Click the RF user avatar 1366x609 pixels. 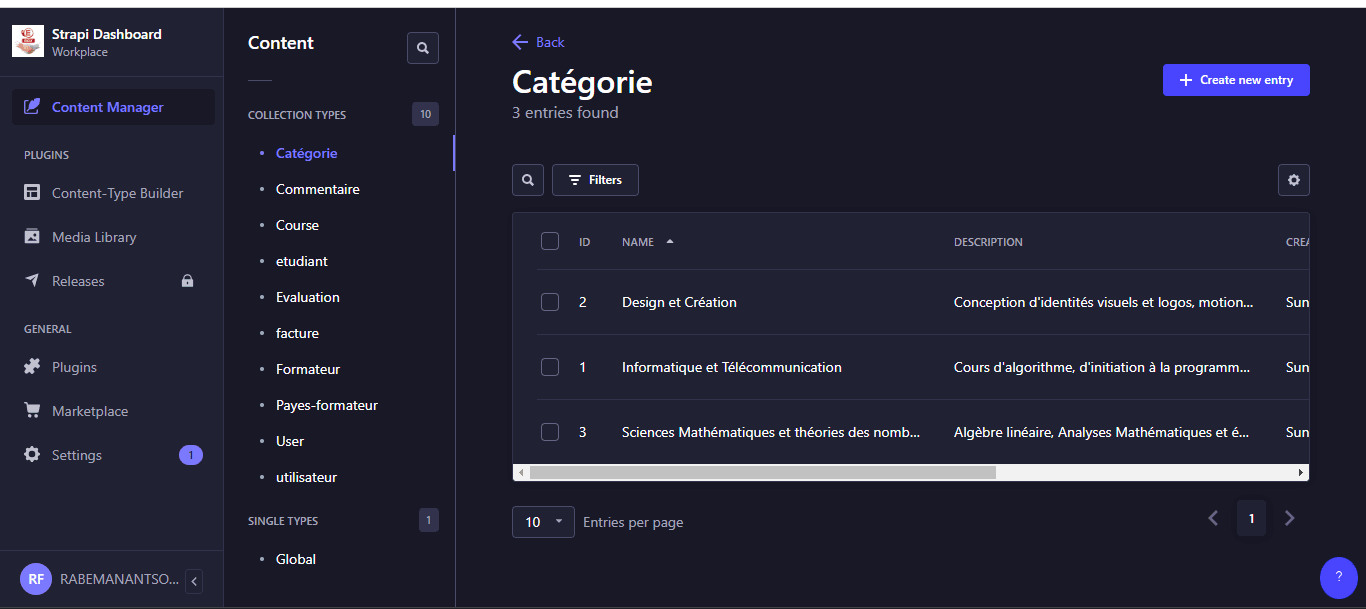(x=36, y=579)
